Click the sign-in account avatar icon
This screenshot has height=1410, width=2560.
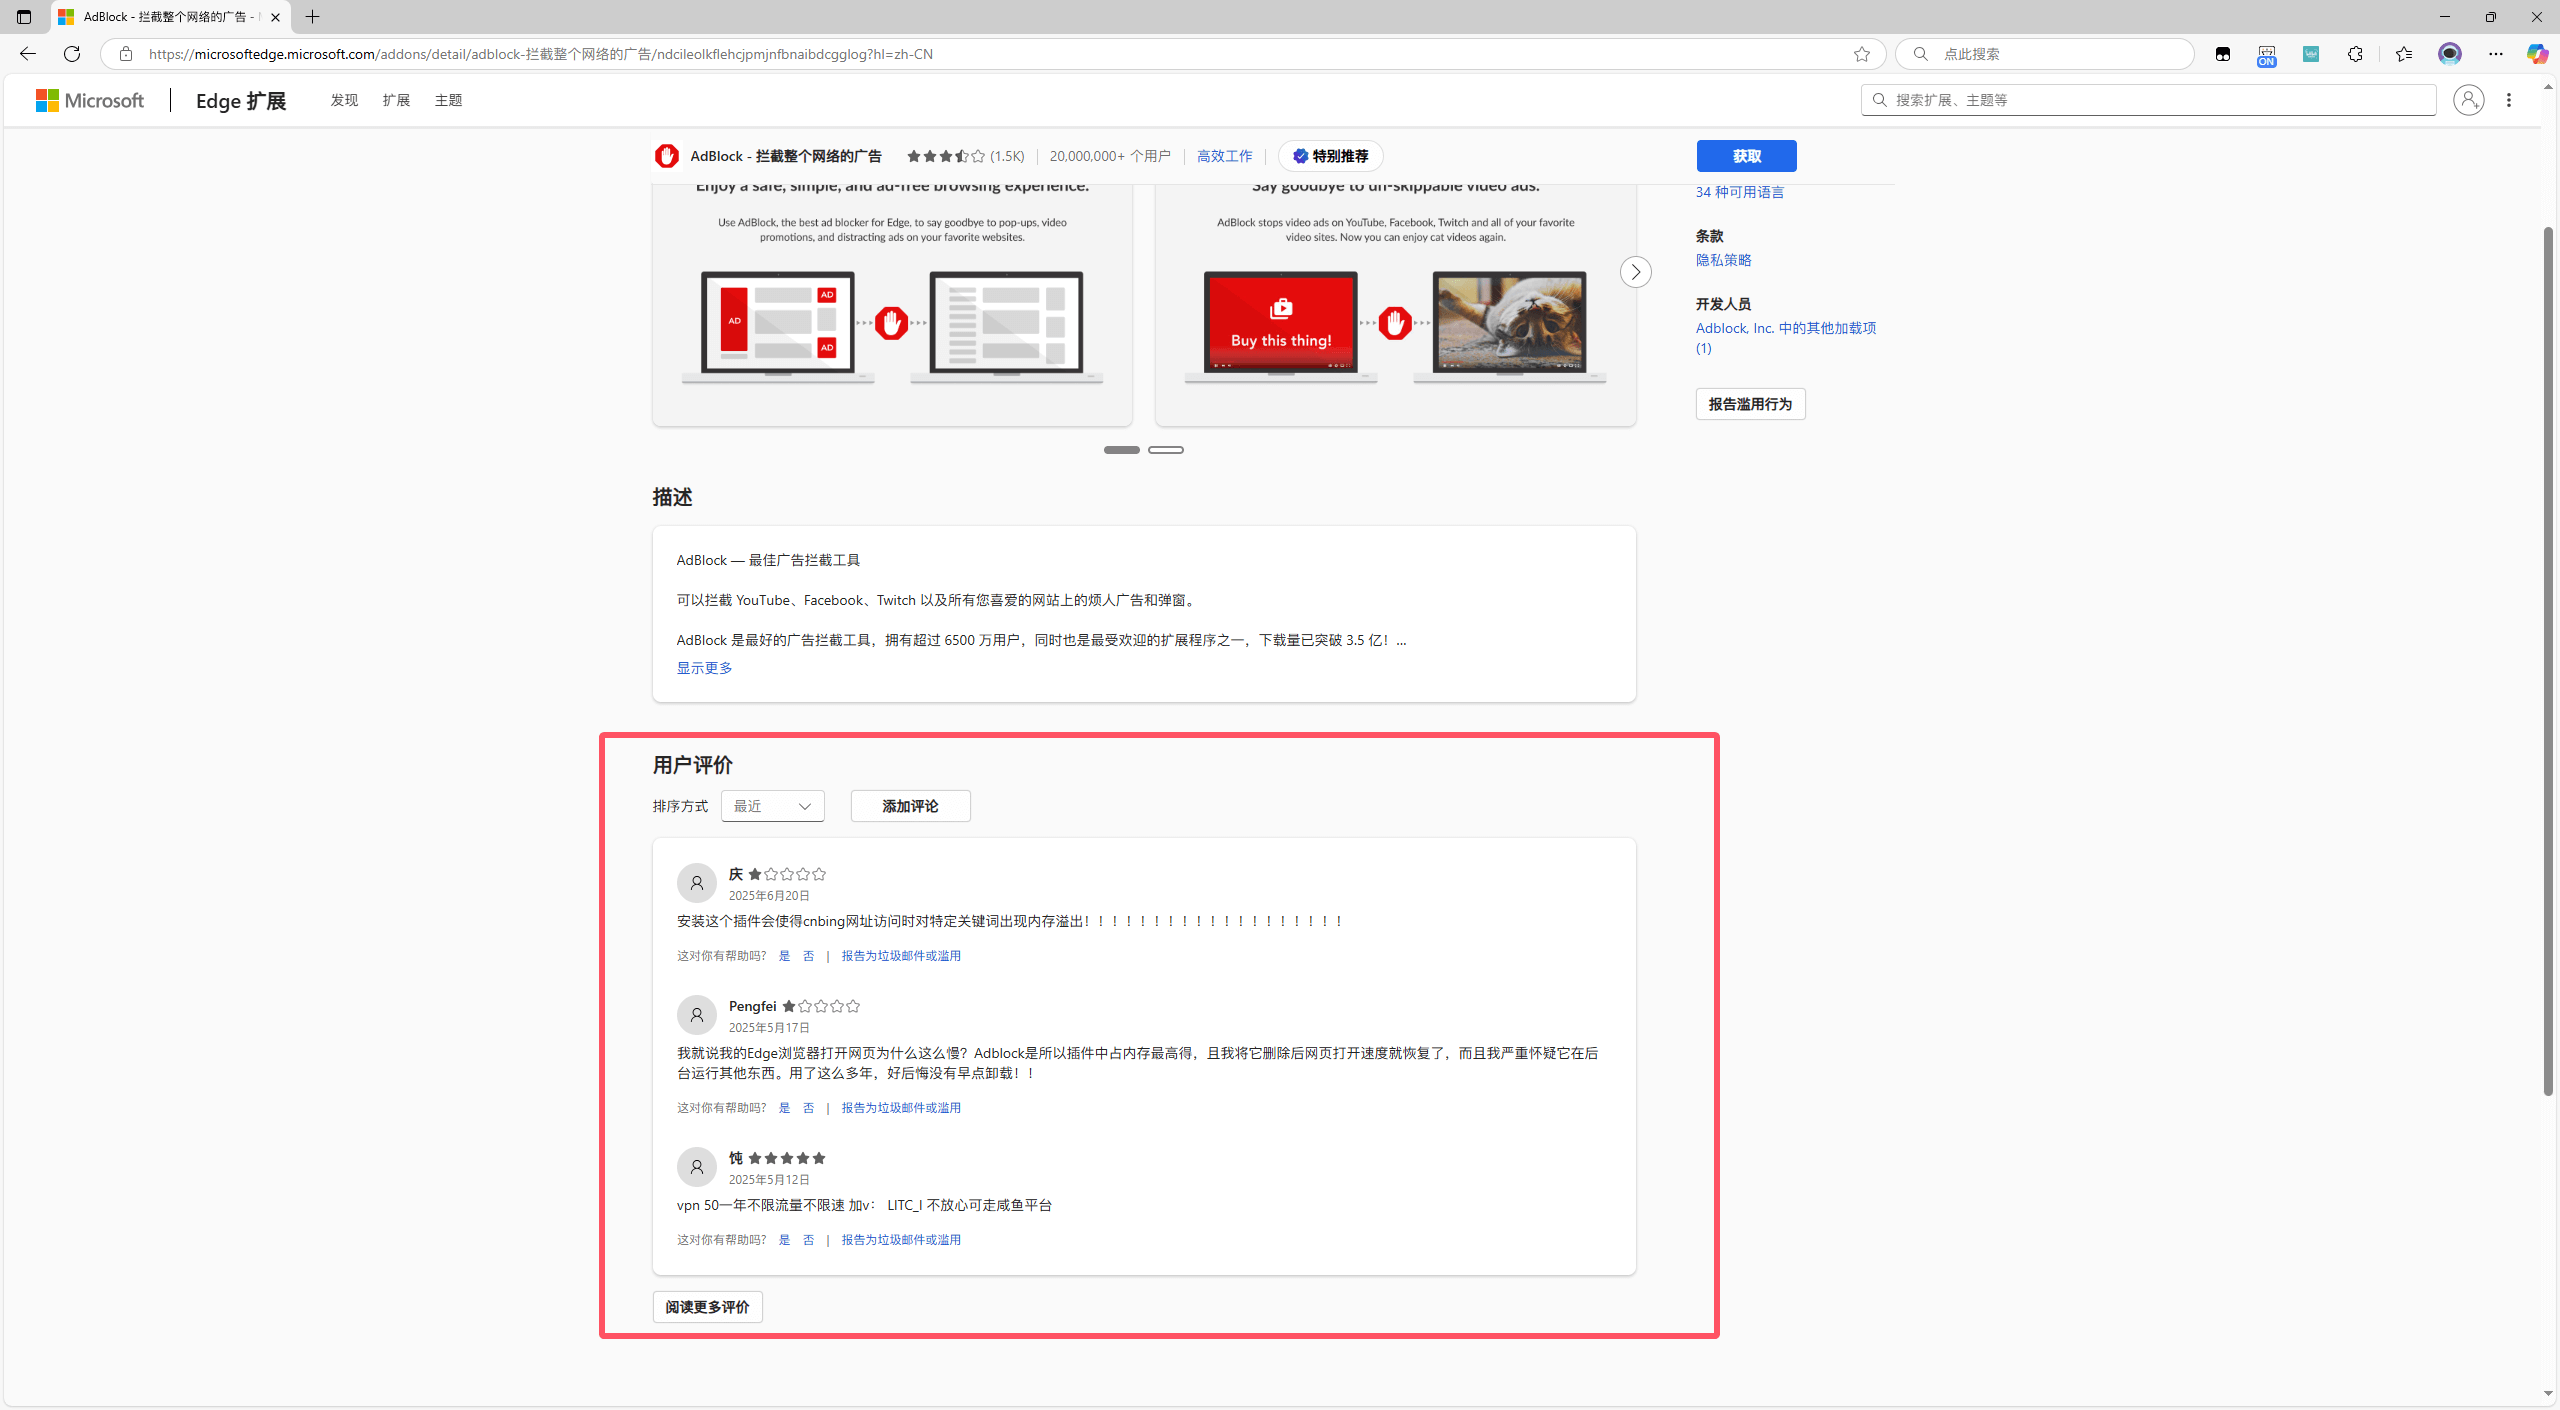pyautogui.click(x=2468, y=100)
